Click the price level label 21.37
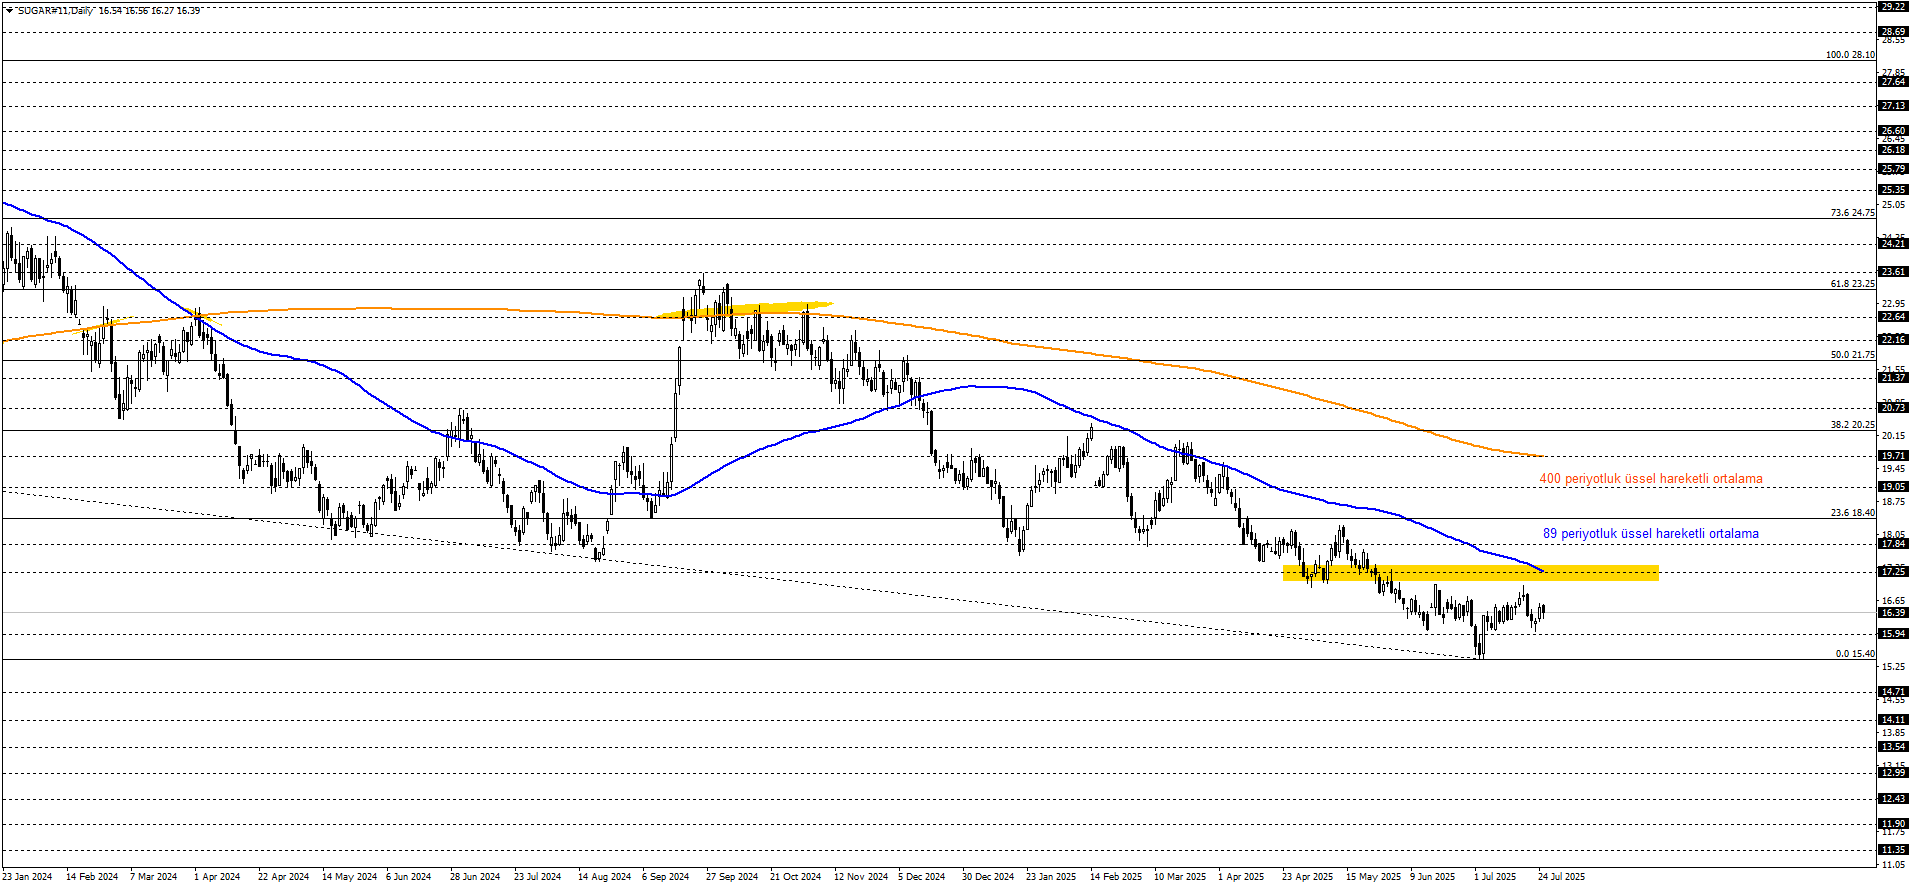Viewport: 1916px width, 888px height. 1893,378
